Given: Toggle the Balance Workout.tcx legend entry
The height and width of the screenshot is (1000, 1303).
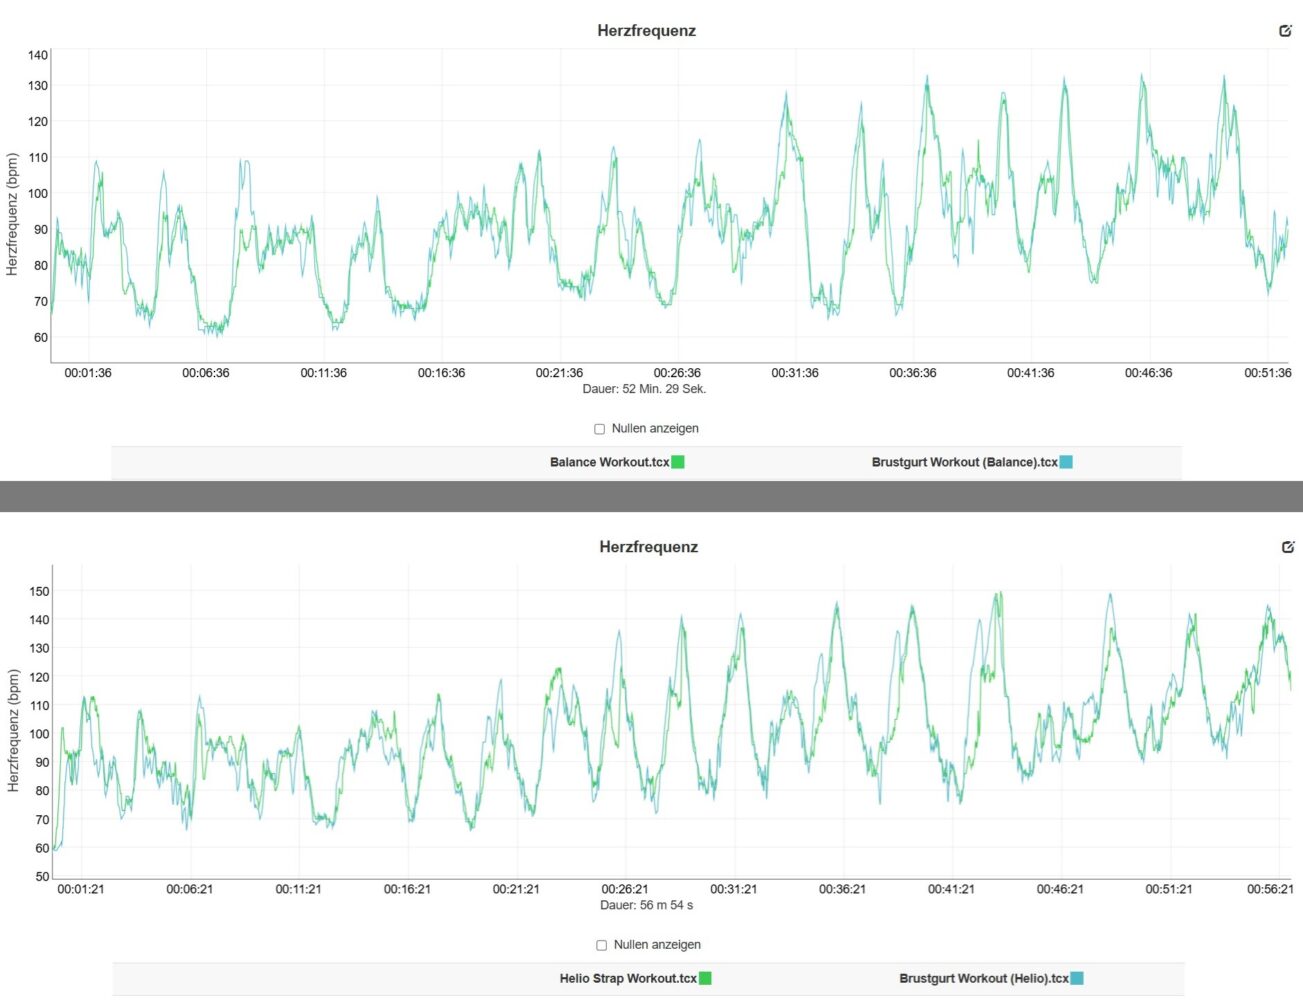Looking at the screenshot, I should 609,462.
